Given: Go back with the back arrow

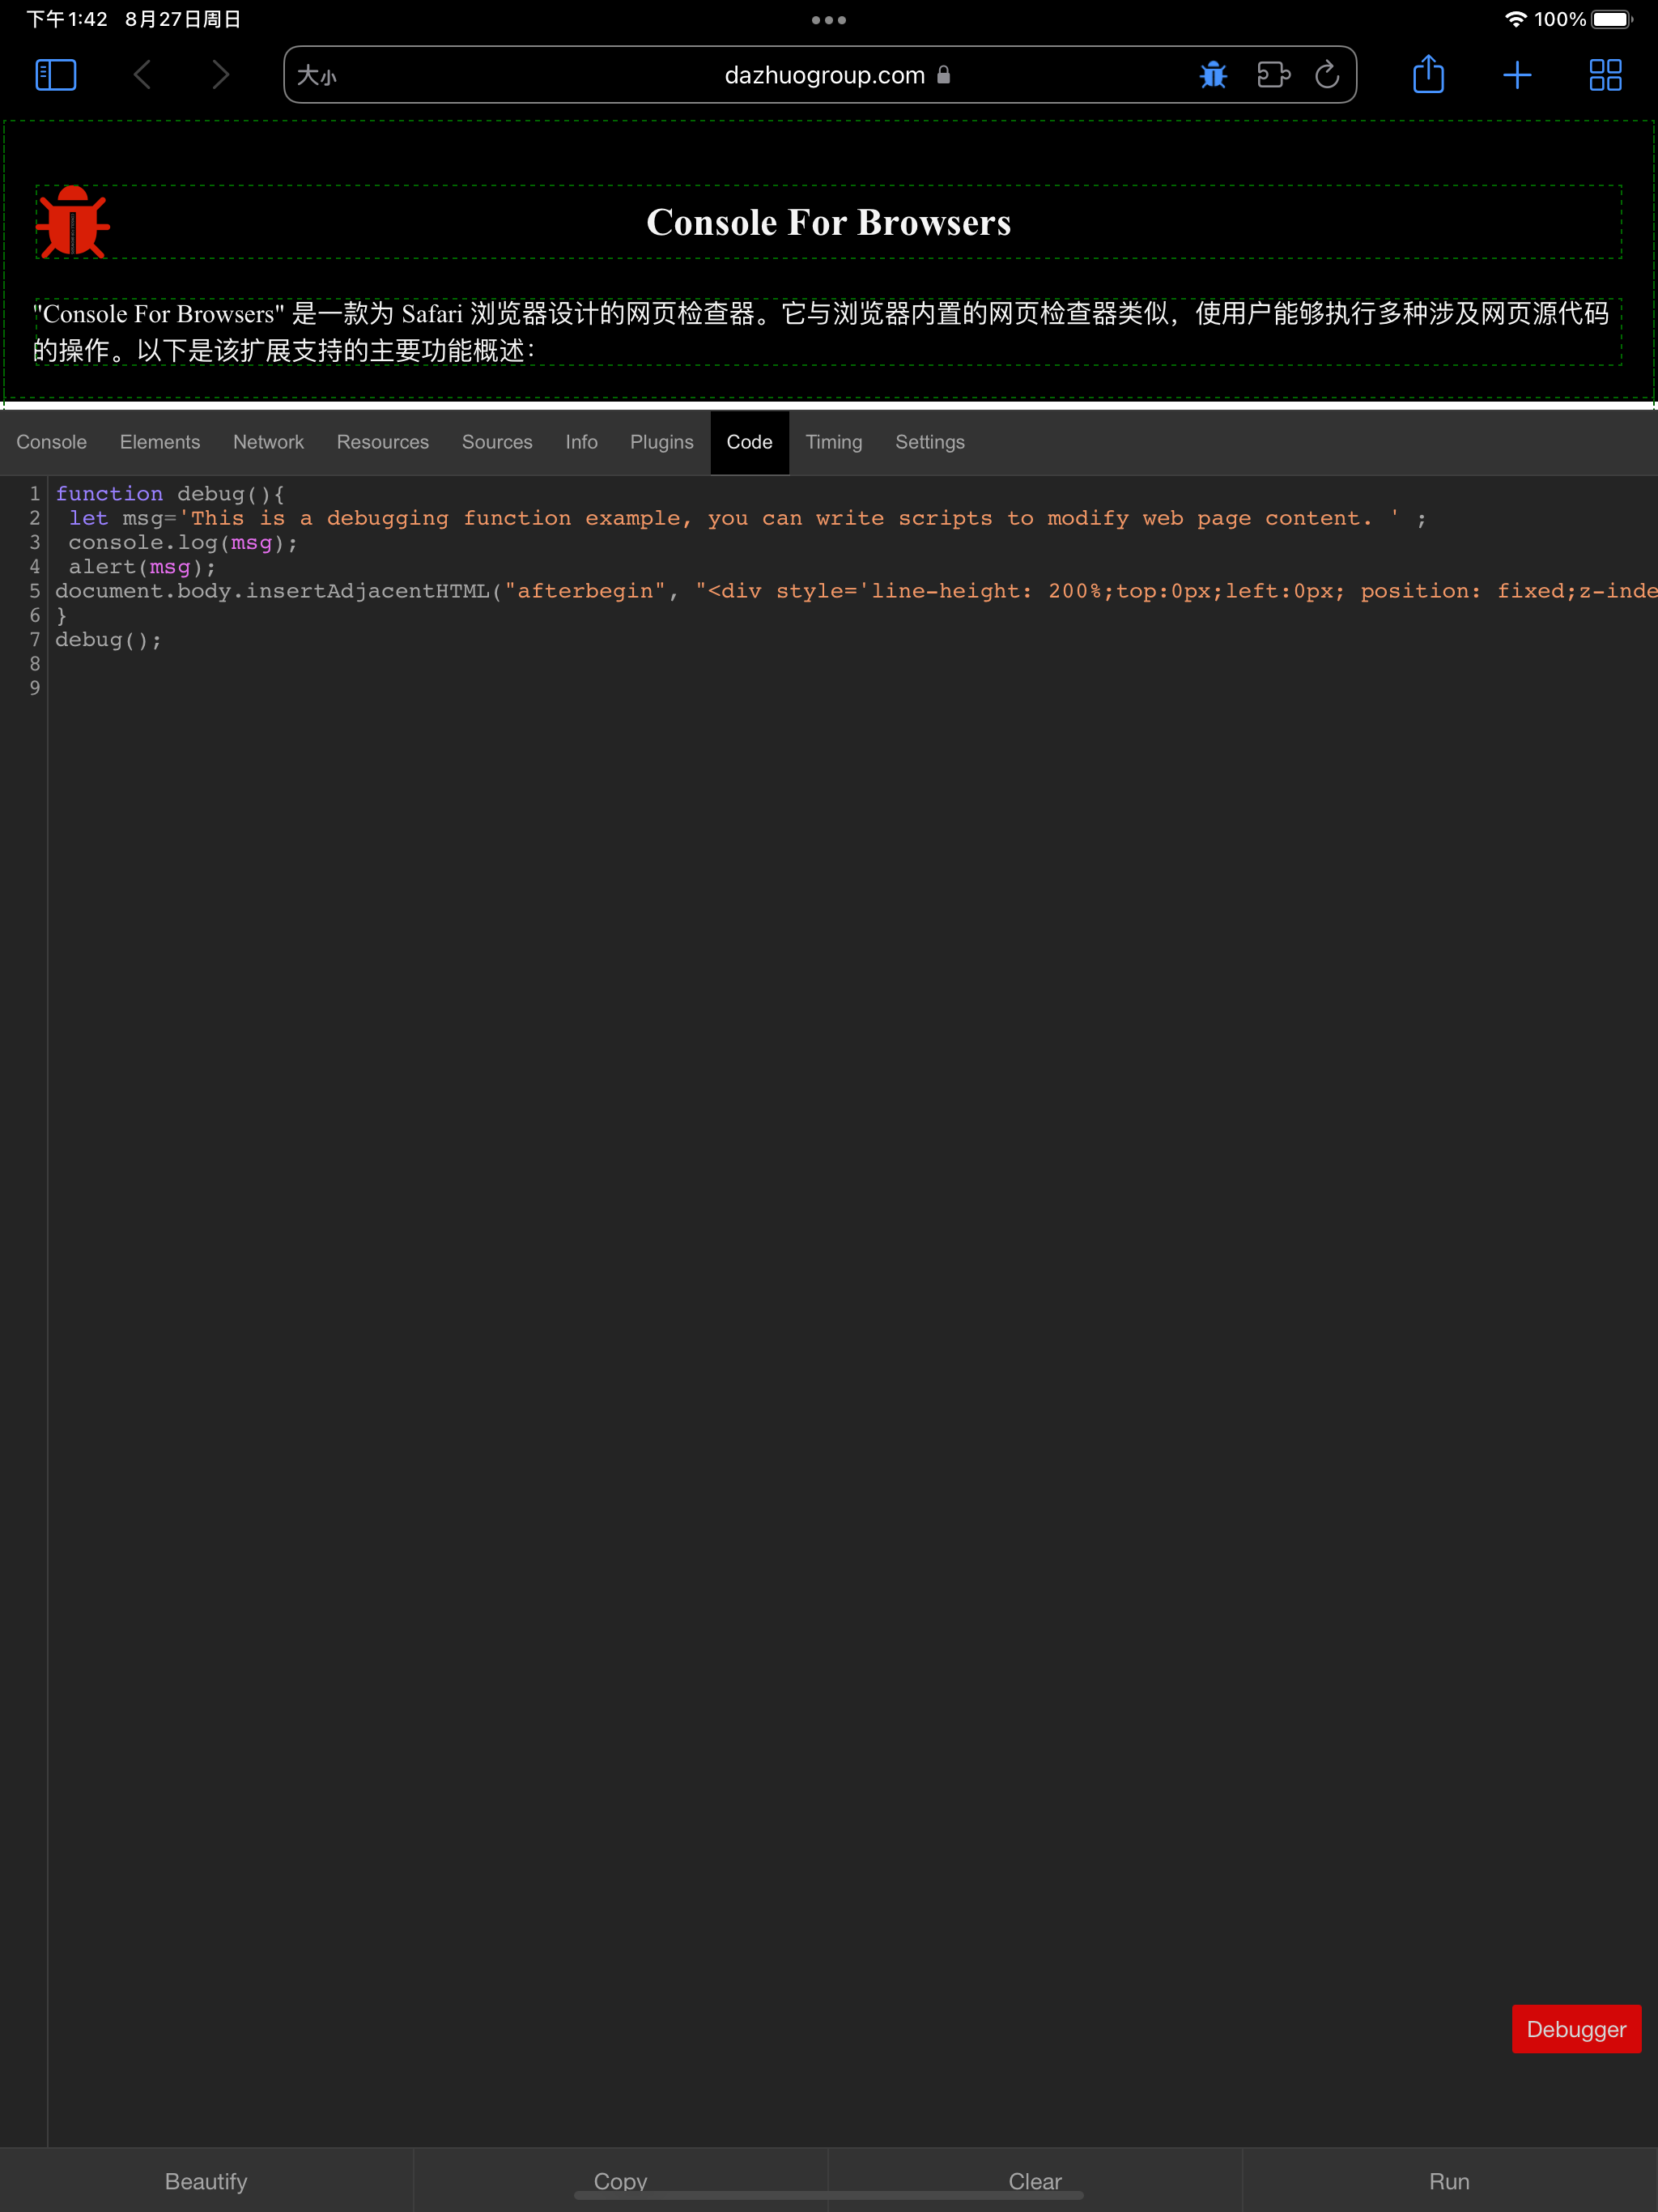Looking at the screenshot, I should 142,75.
